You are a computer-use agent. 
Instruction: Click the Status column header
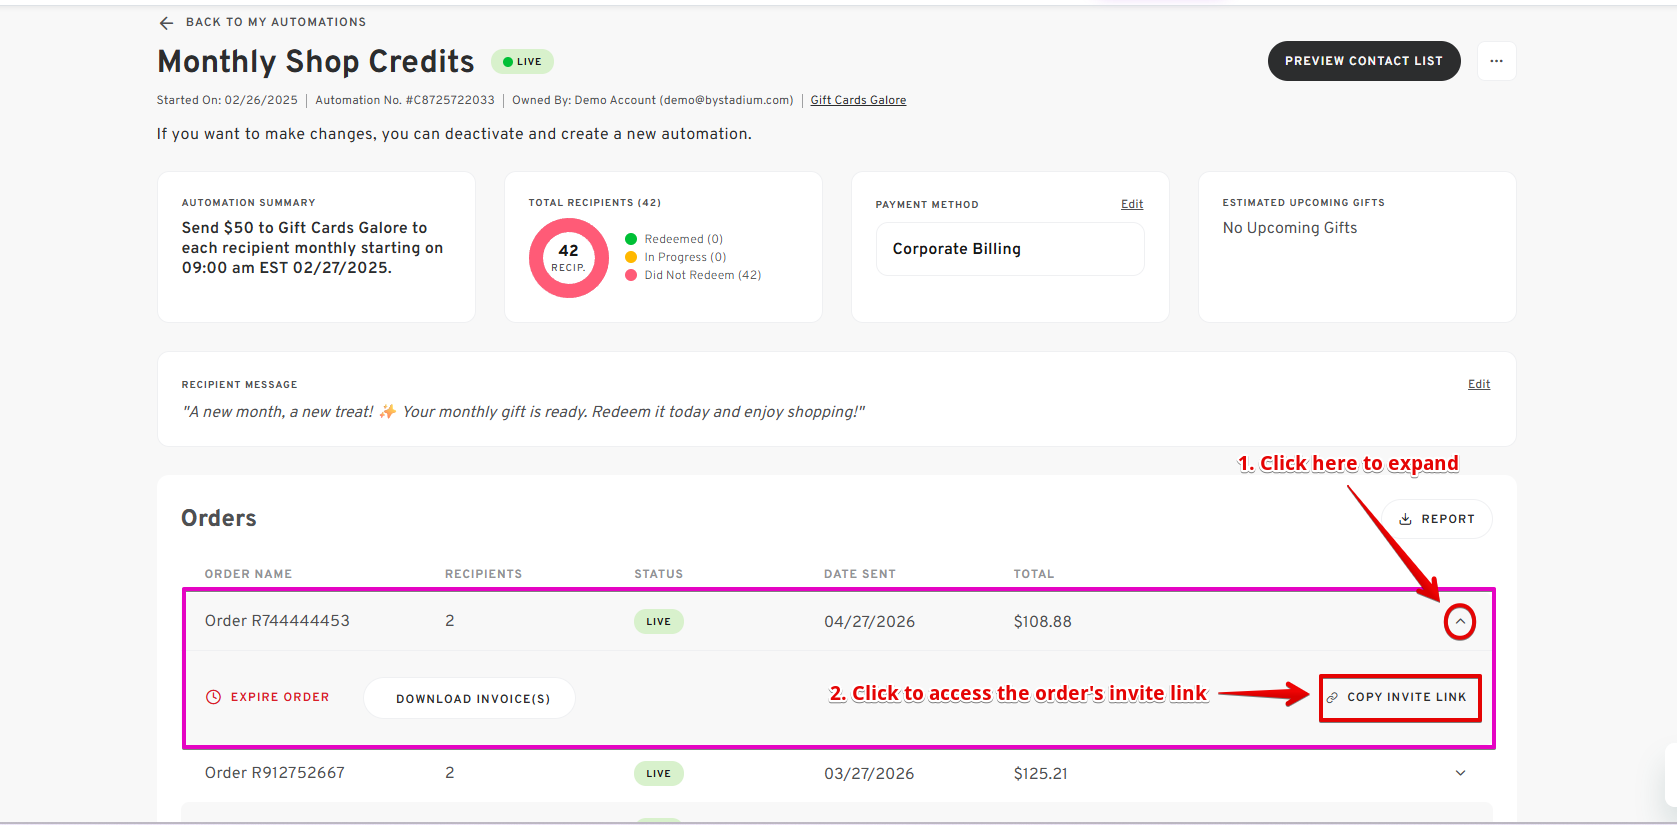tap(658, 574)
